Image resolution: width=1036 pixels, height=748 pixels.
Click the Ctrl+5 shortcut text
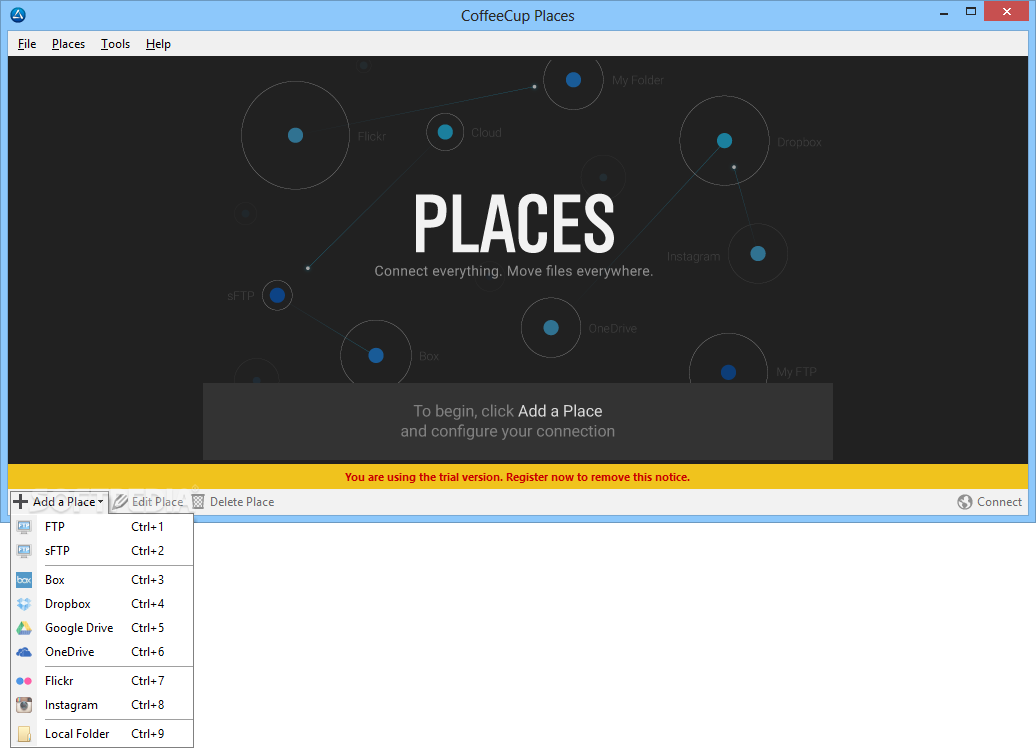pos(147,628)
